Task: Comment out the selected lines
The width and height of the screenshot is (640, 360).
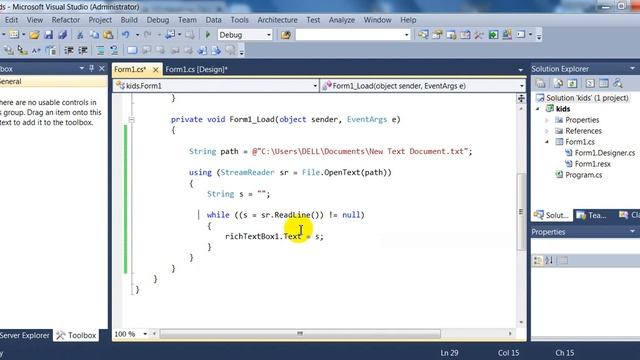Action: coord(100,51)
